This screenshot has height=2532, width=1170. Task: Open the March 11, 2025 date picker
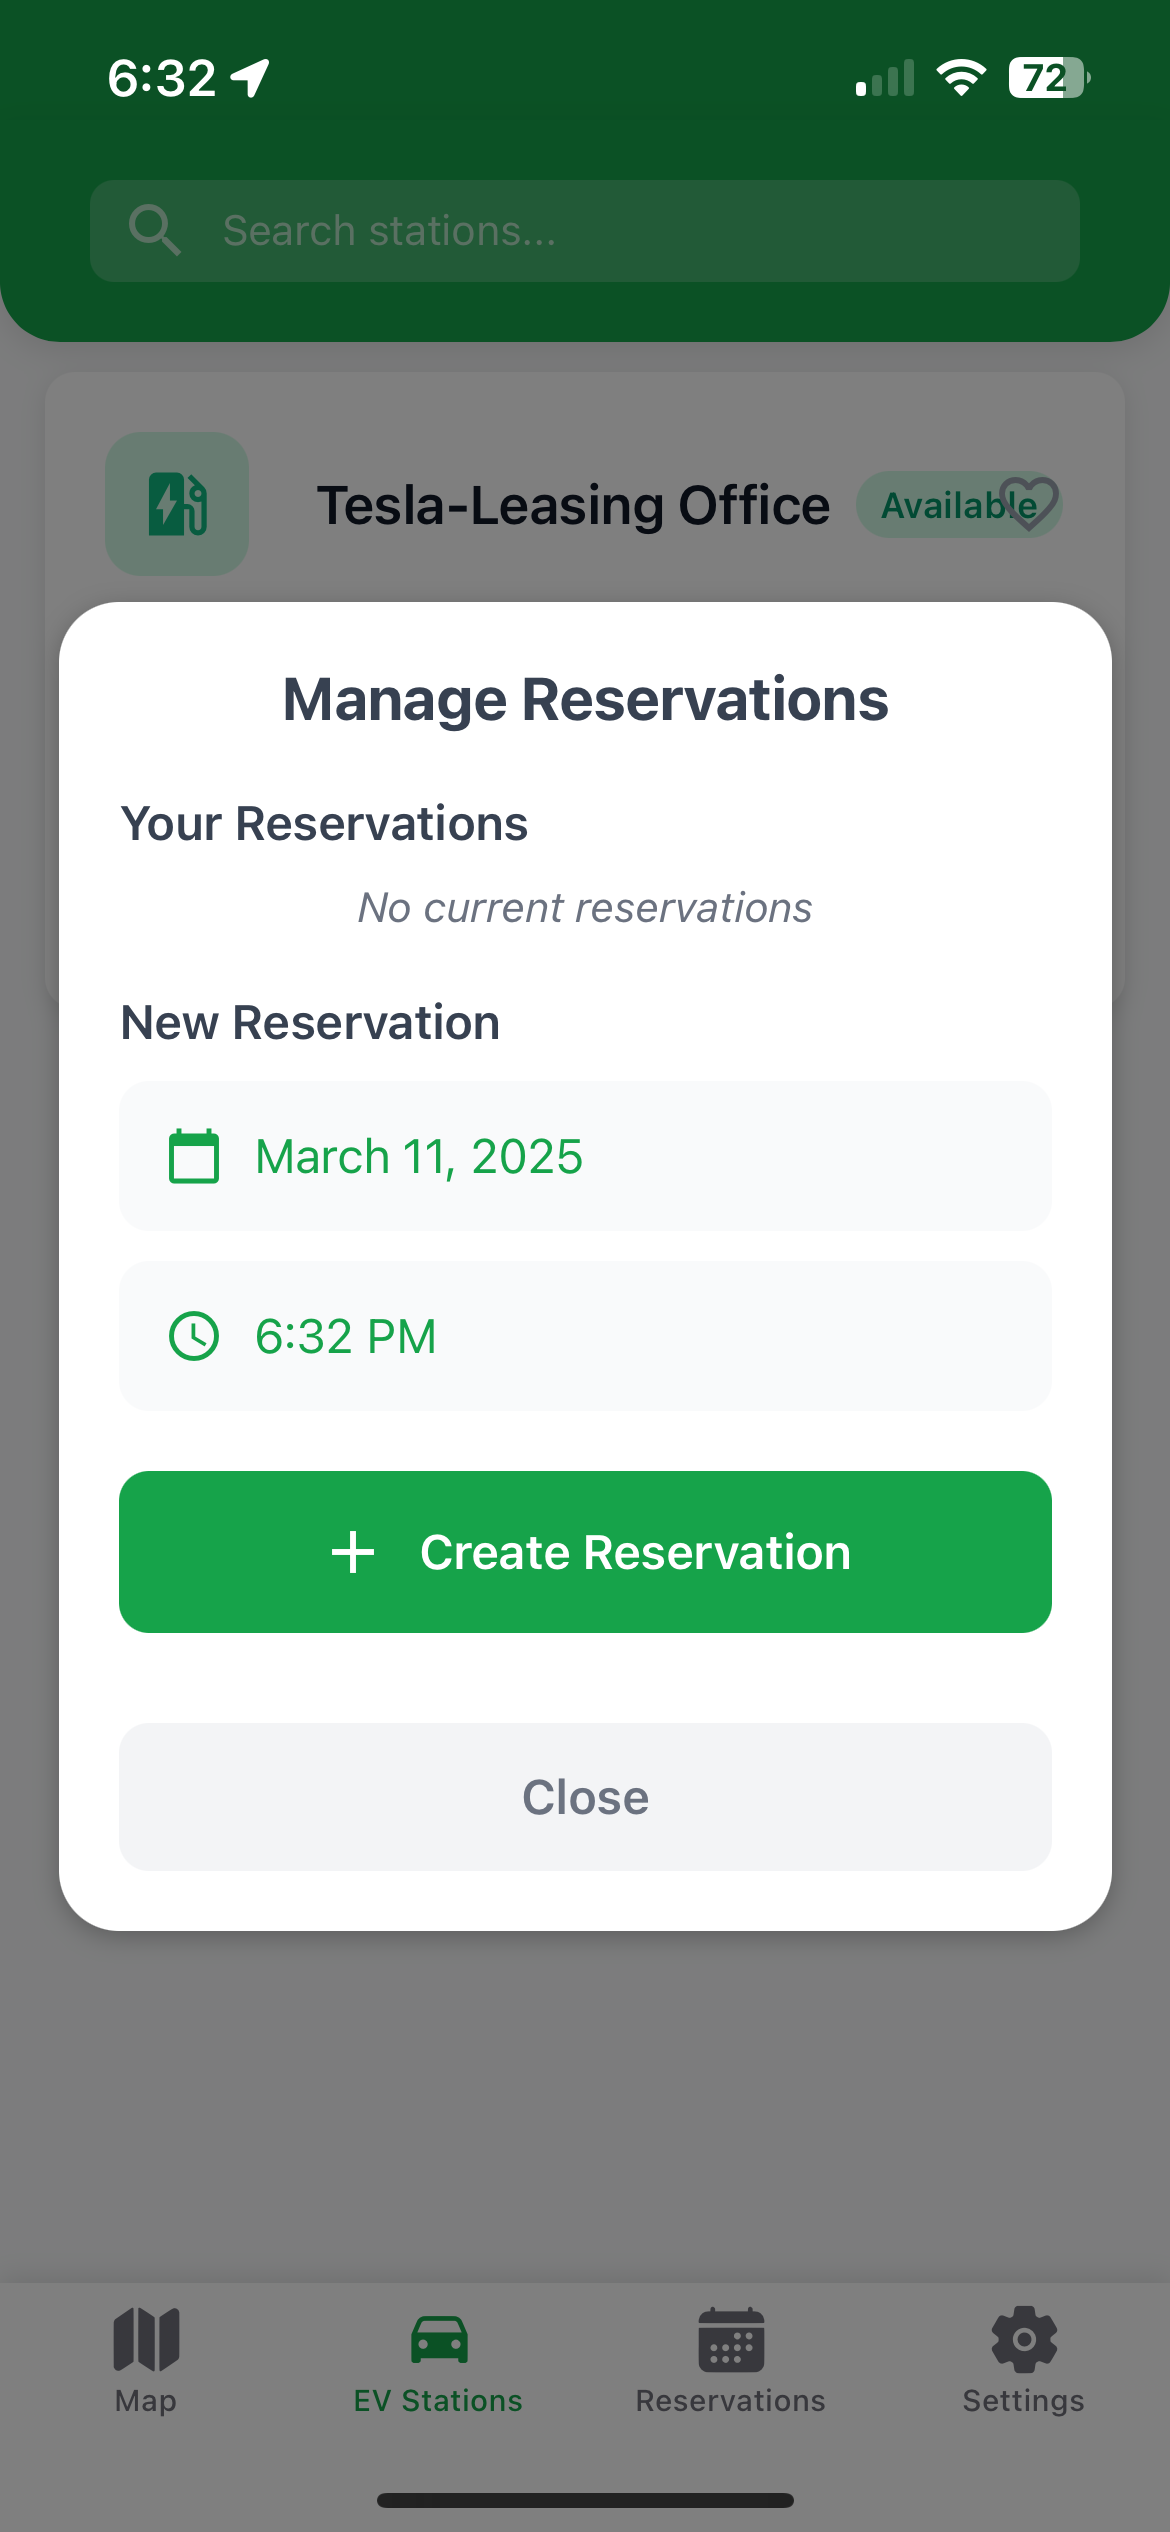click(585, 1156)
